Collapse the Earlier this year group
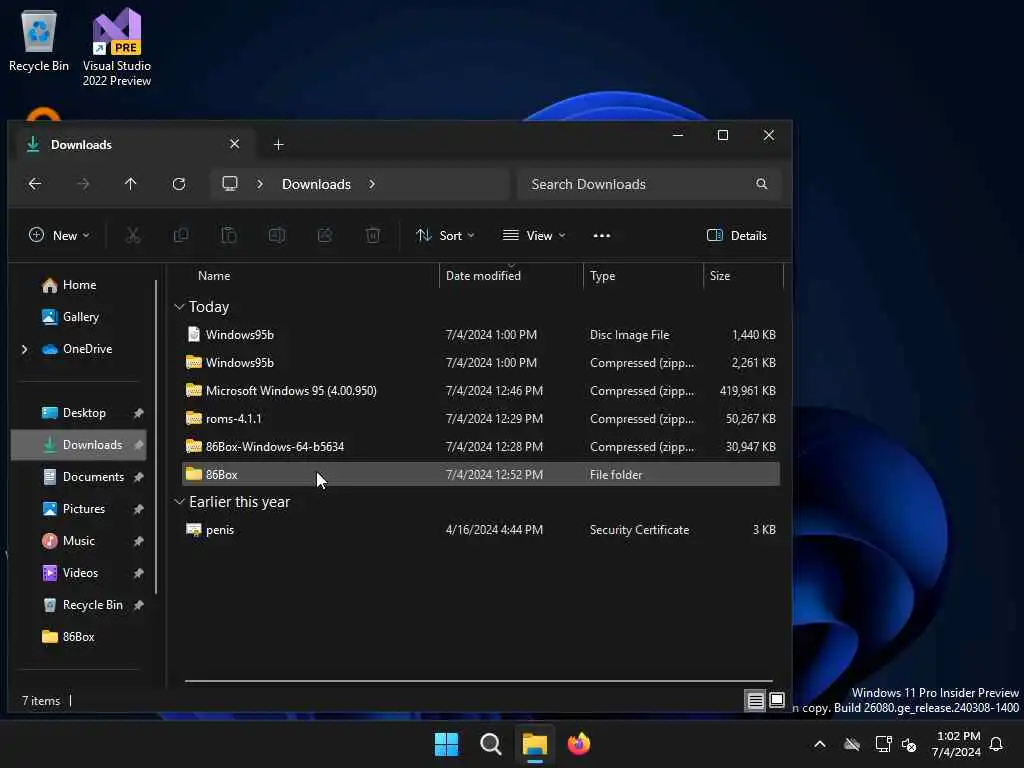 180,502
